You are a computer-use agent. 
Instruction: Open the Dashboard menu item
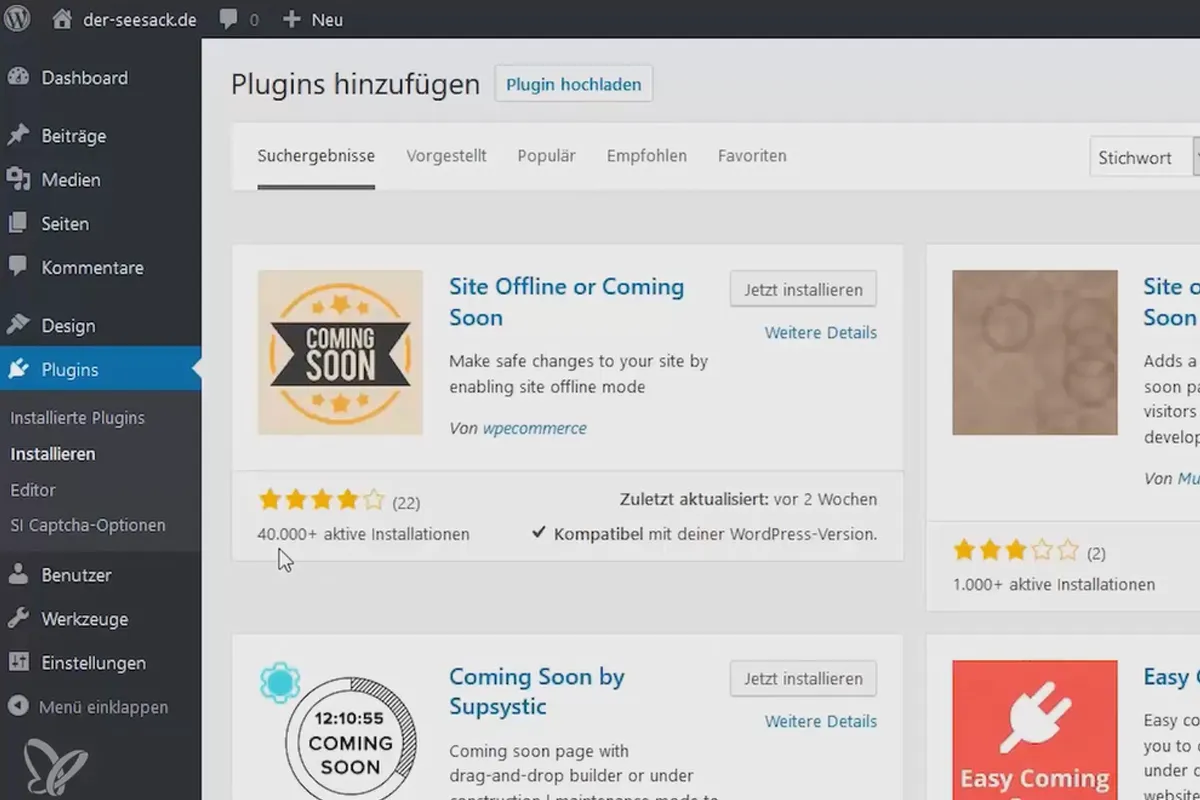pyautogui.click(x=84, y=78)
